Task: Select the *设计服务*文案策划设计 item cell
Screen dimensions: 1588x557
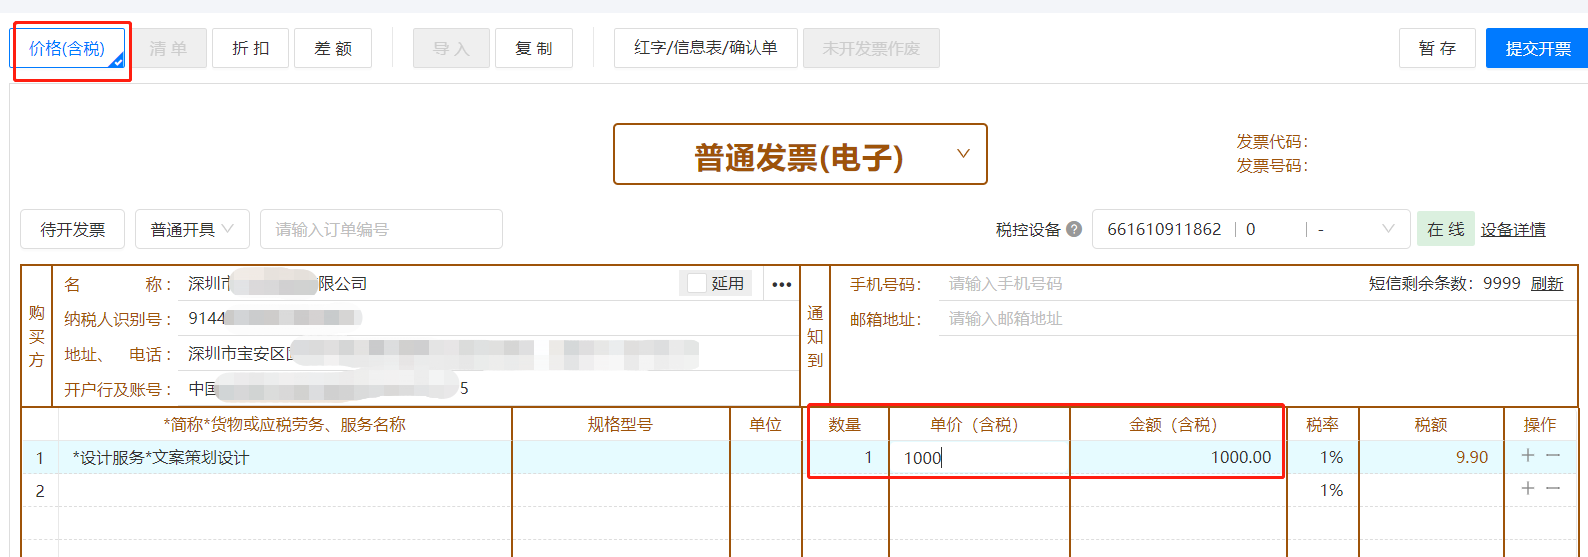Action: tap(285, 457)
